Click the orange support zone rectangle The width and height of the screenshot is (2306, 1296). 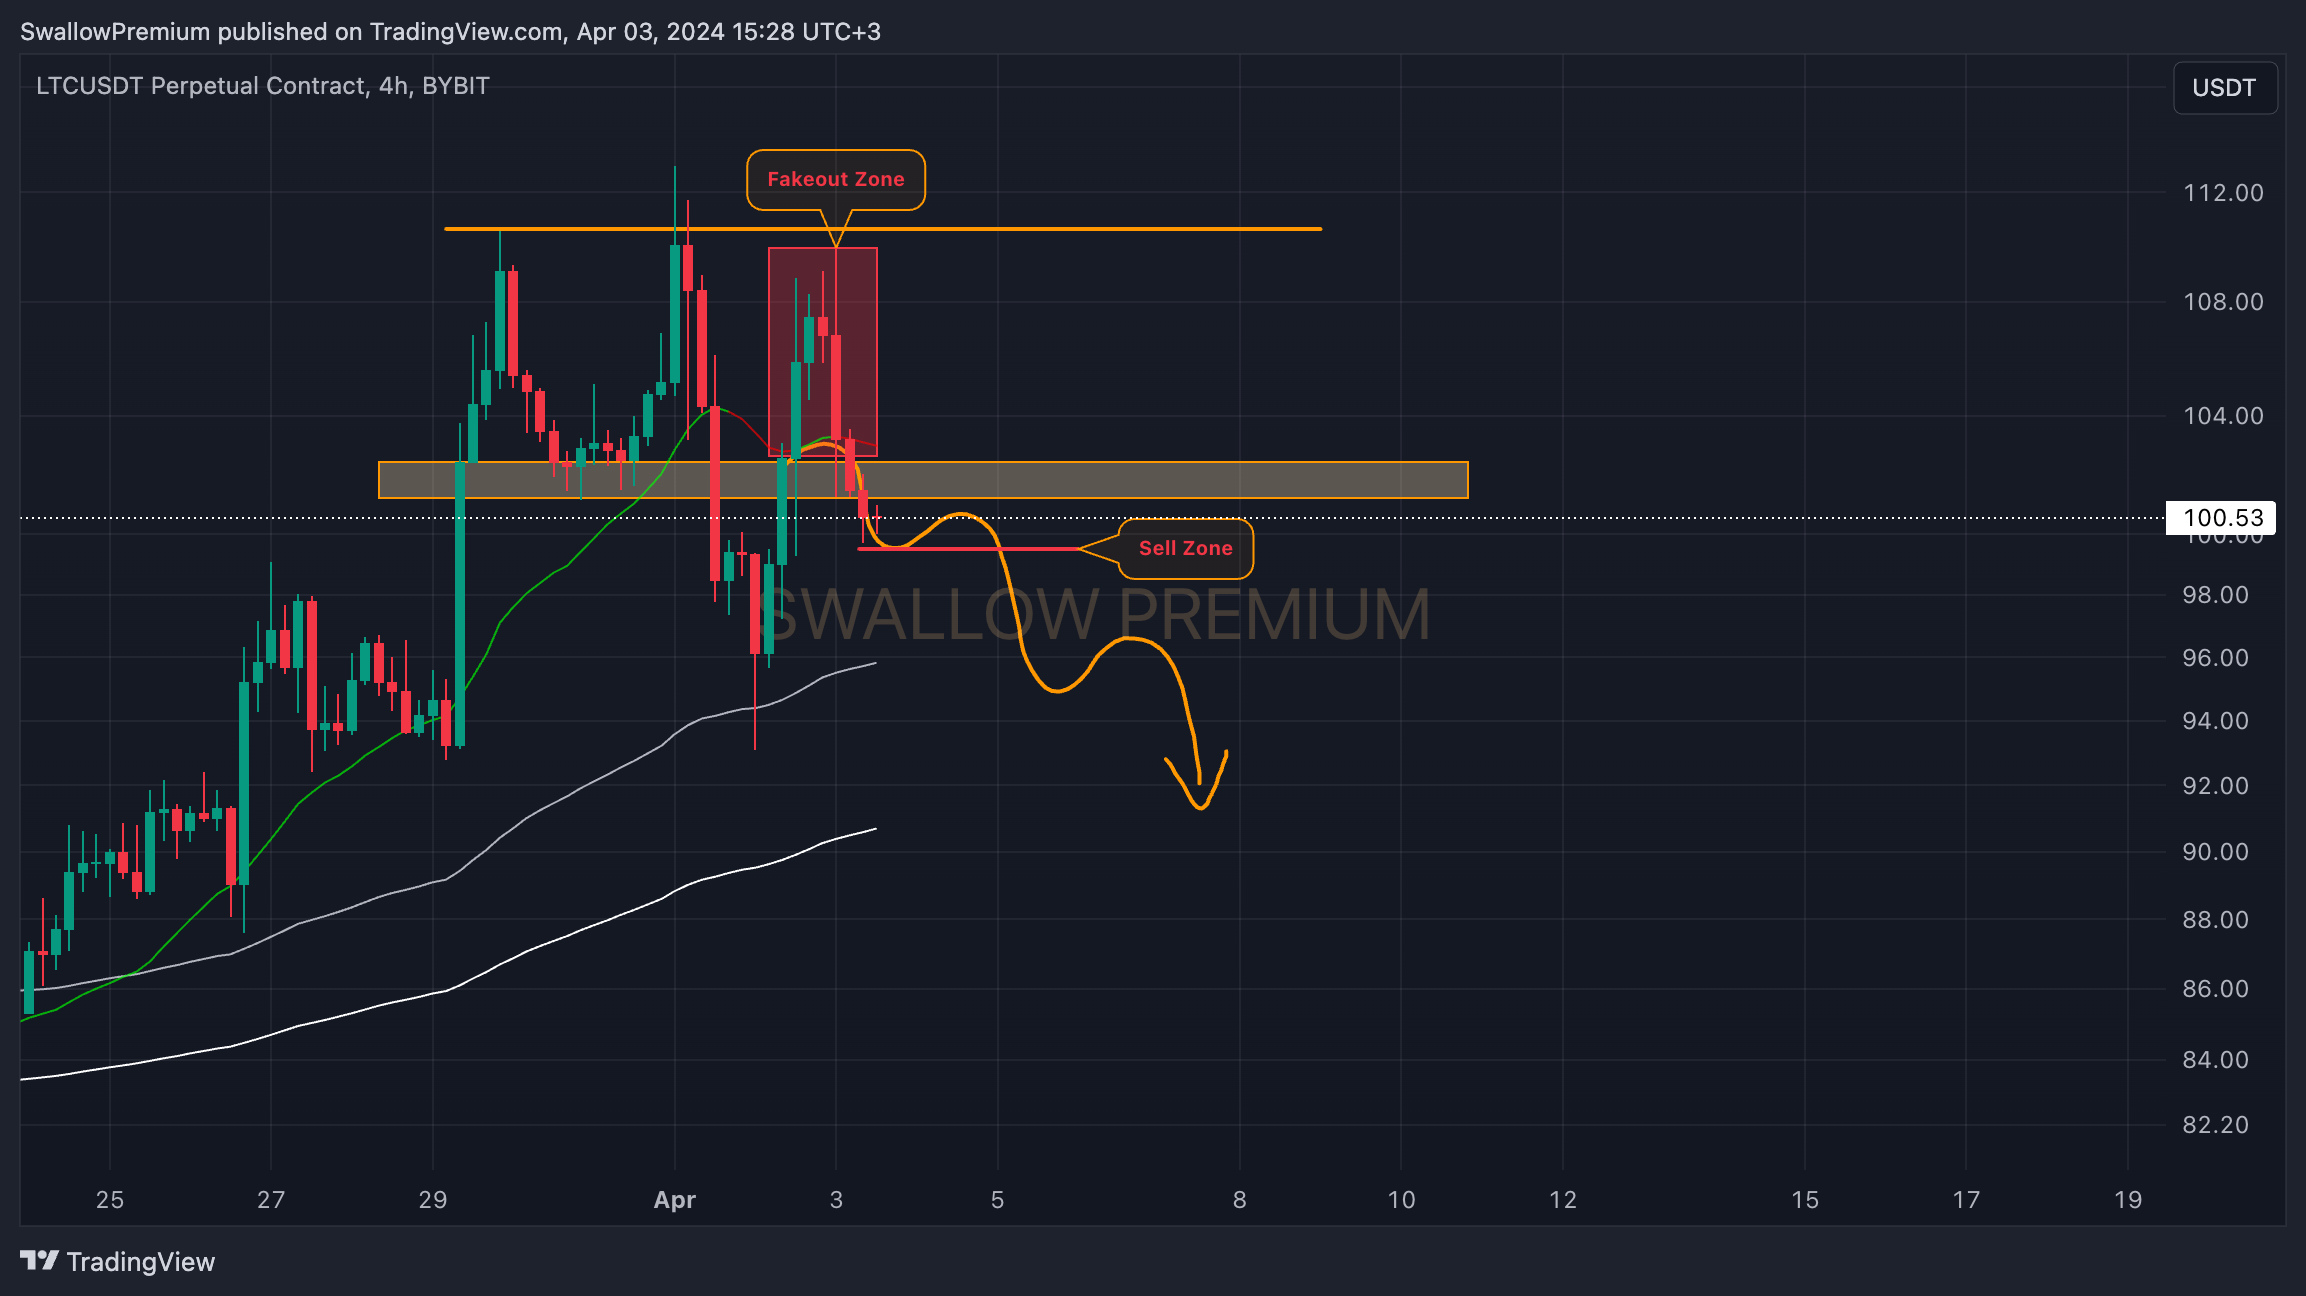[x=923, y=480]
